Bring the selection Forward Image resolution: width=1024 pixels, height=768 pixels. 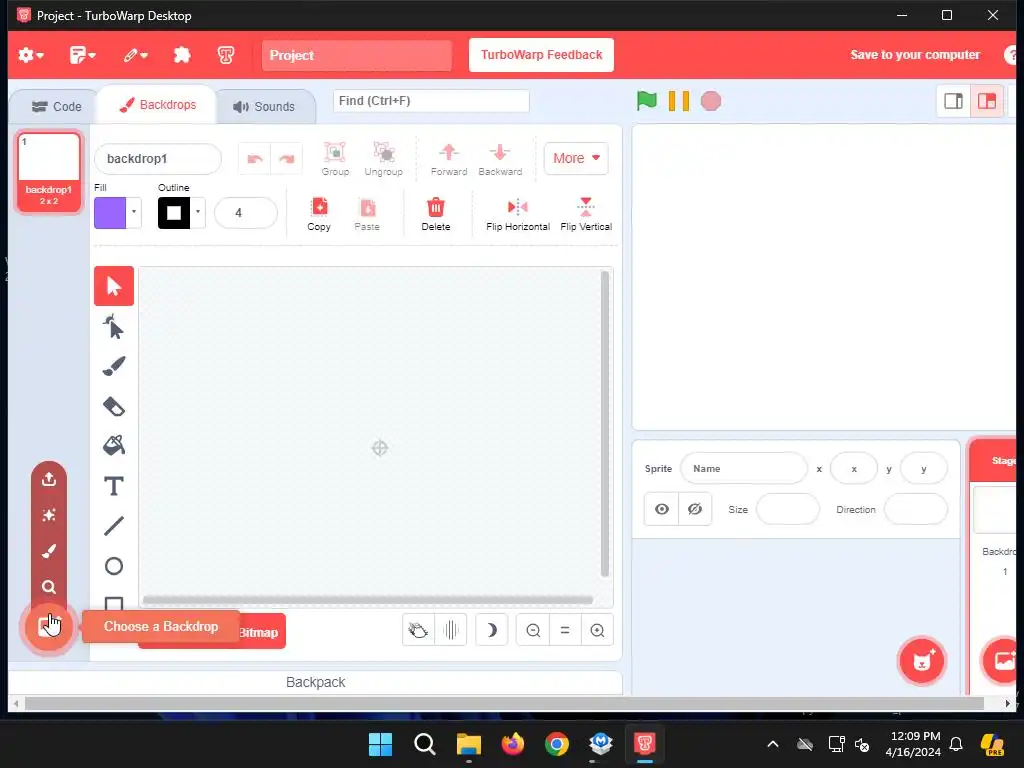449,159
